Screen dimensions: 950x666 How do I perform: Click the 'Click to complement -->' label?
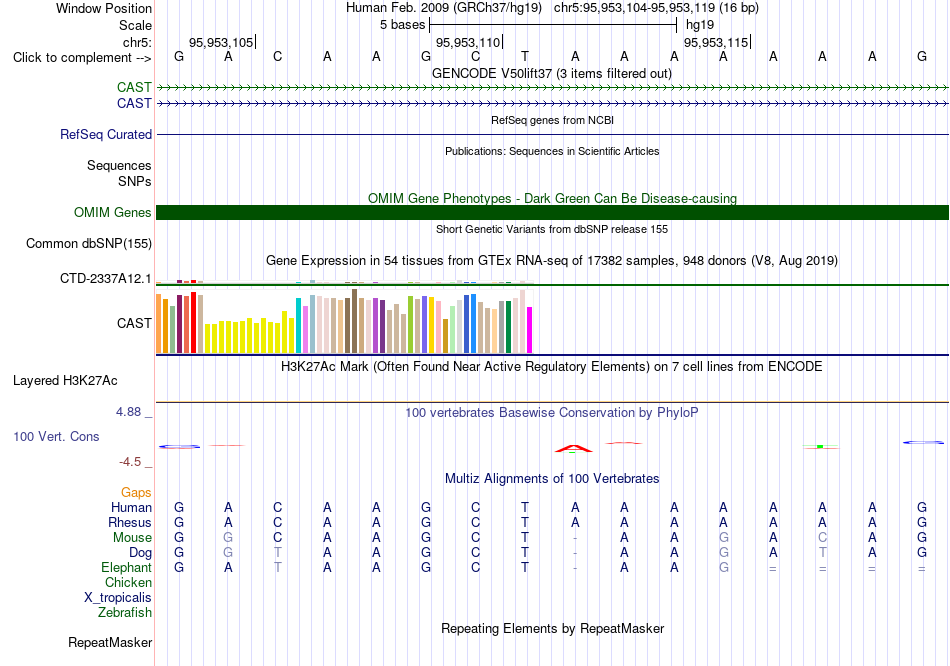(82, 58)
